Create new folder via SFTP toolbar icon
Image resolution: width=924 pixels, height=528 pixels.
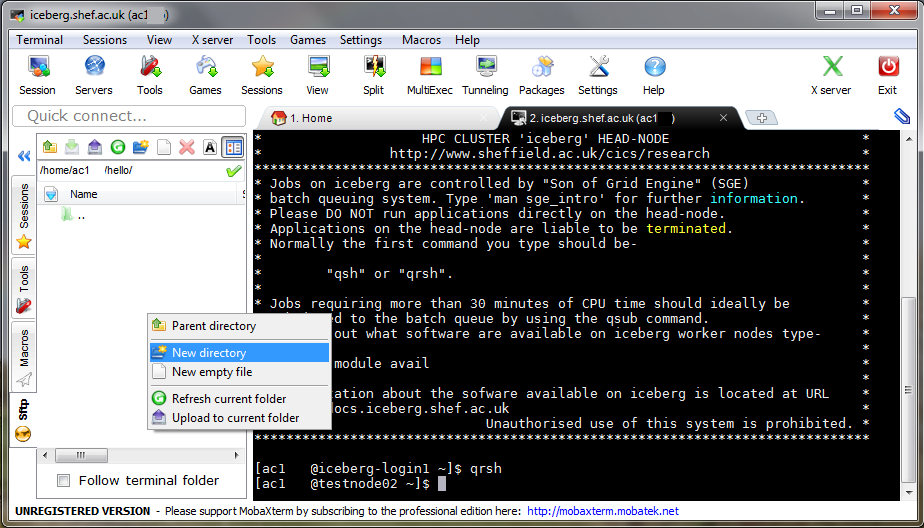pyautogui.click(x=141, y=147)
